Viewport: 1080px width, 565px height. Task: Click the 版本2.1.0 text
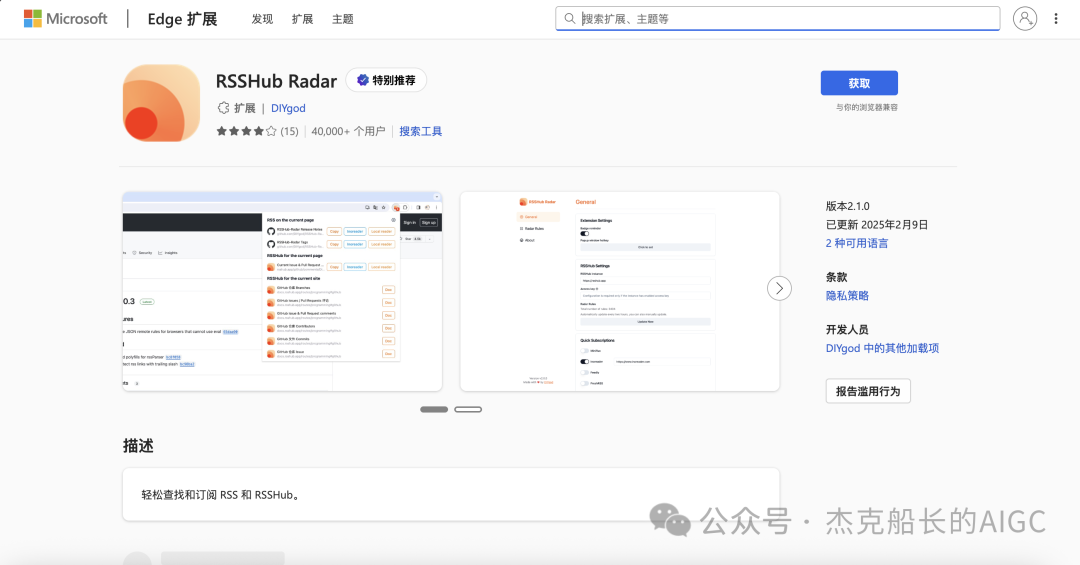[x=848, y=206]
